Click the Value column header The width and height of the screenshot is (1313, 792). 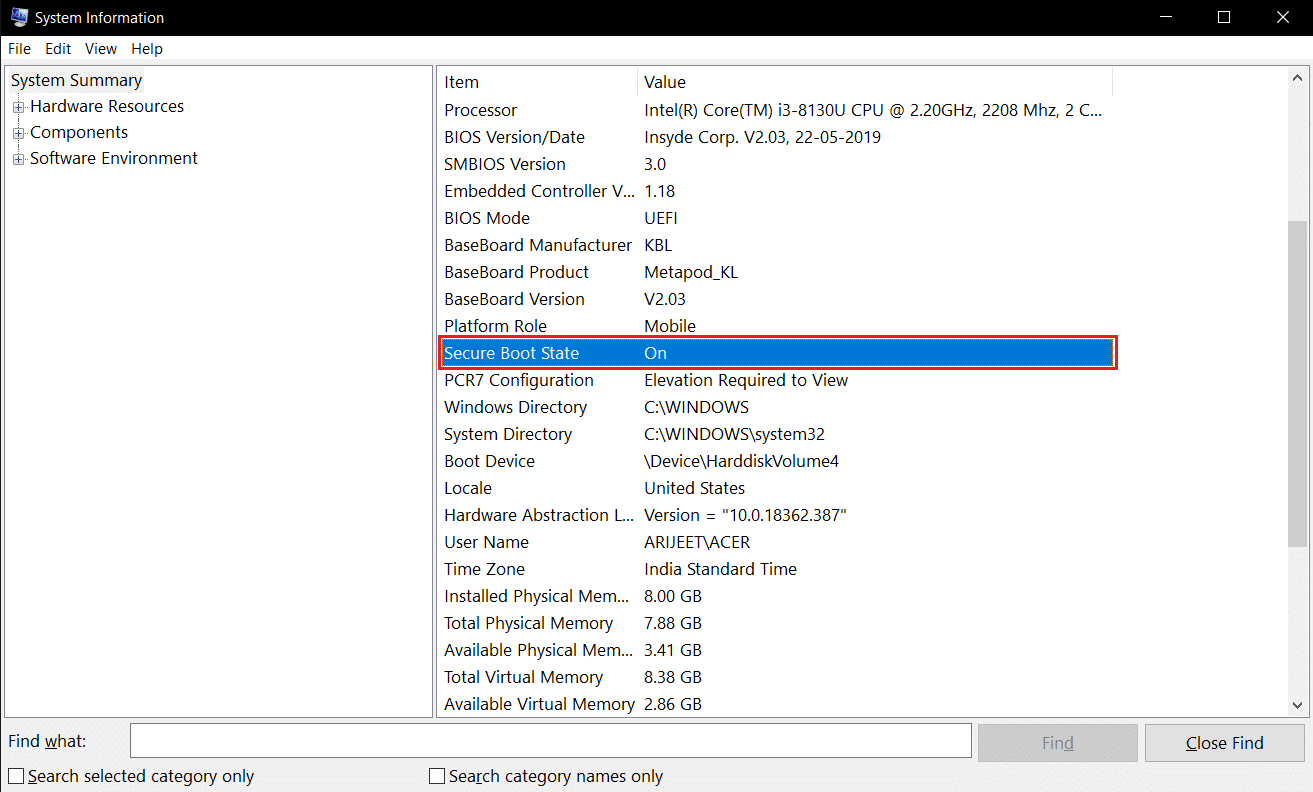875,82
